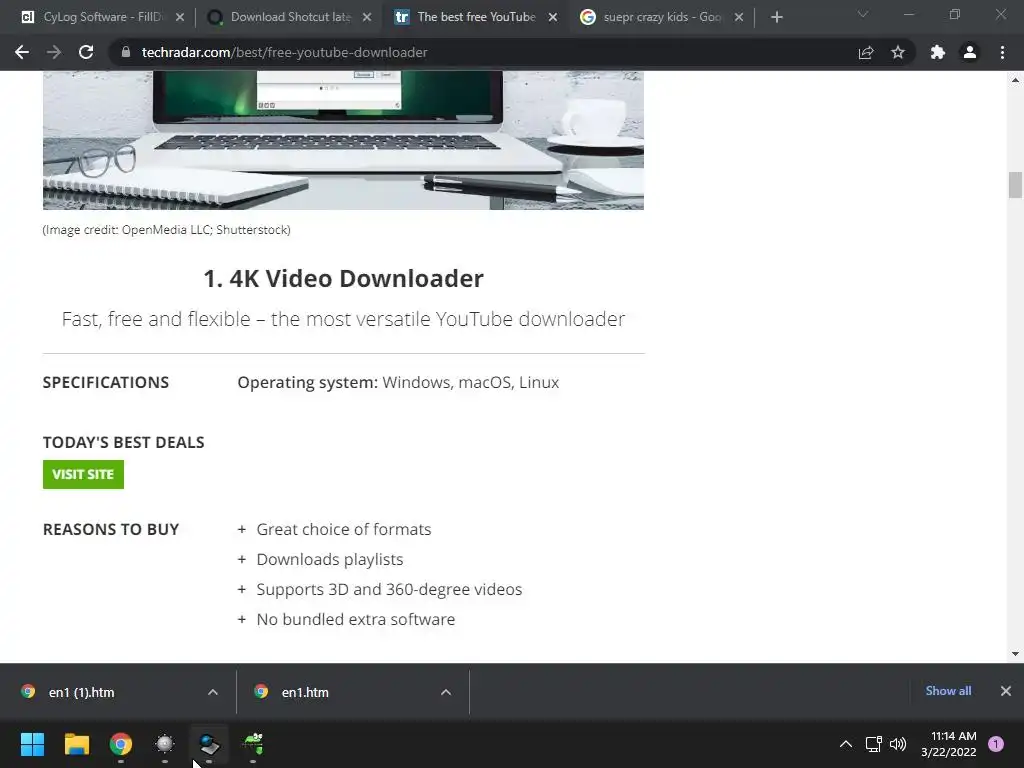The height and width of the screenshot is (768, 1024).
Task: Close the CyLog Software tab
Action: (x=180, y=17)
